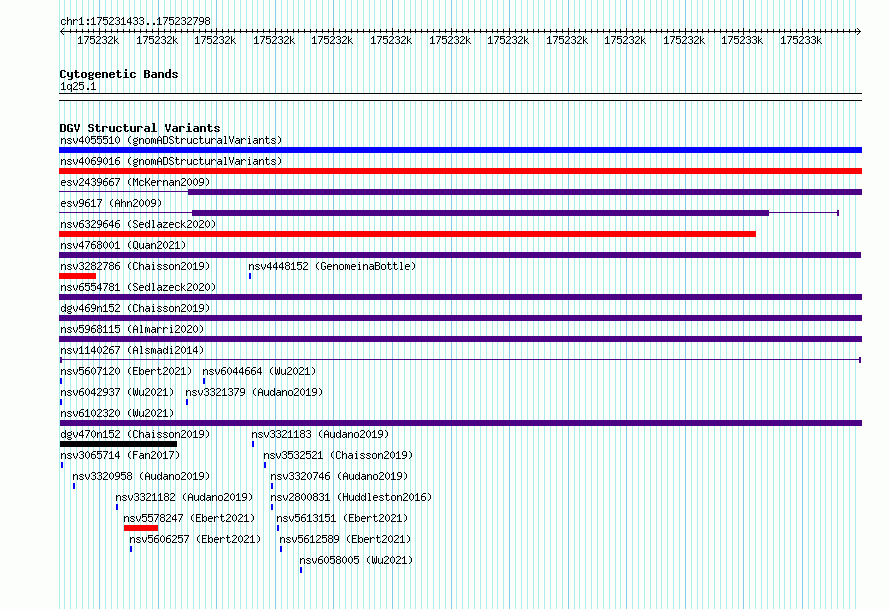Click the Cytogenetic Bands track title
Screen dimensions: 890x609
pyautogui.click(x=119, y=74)
